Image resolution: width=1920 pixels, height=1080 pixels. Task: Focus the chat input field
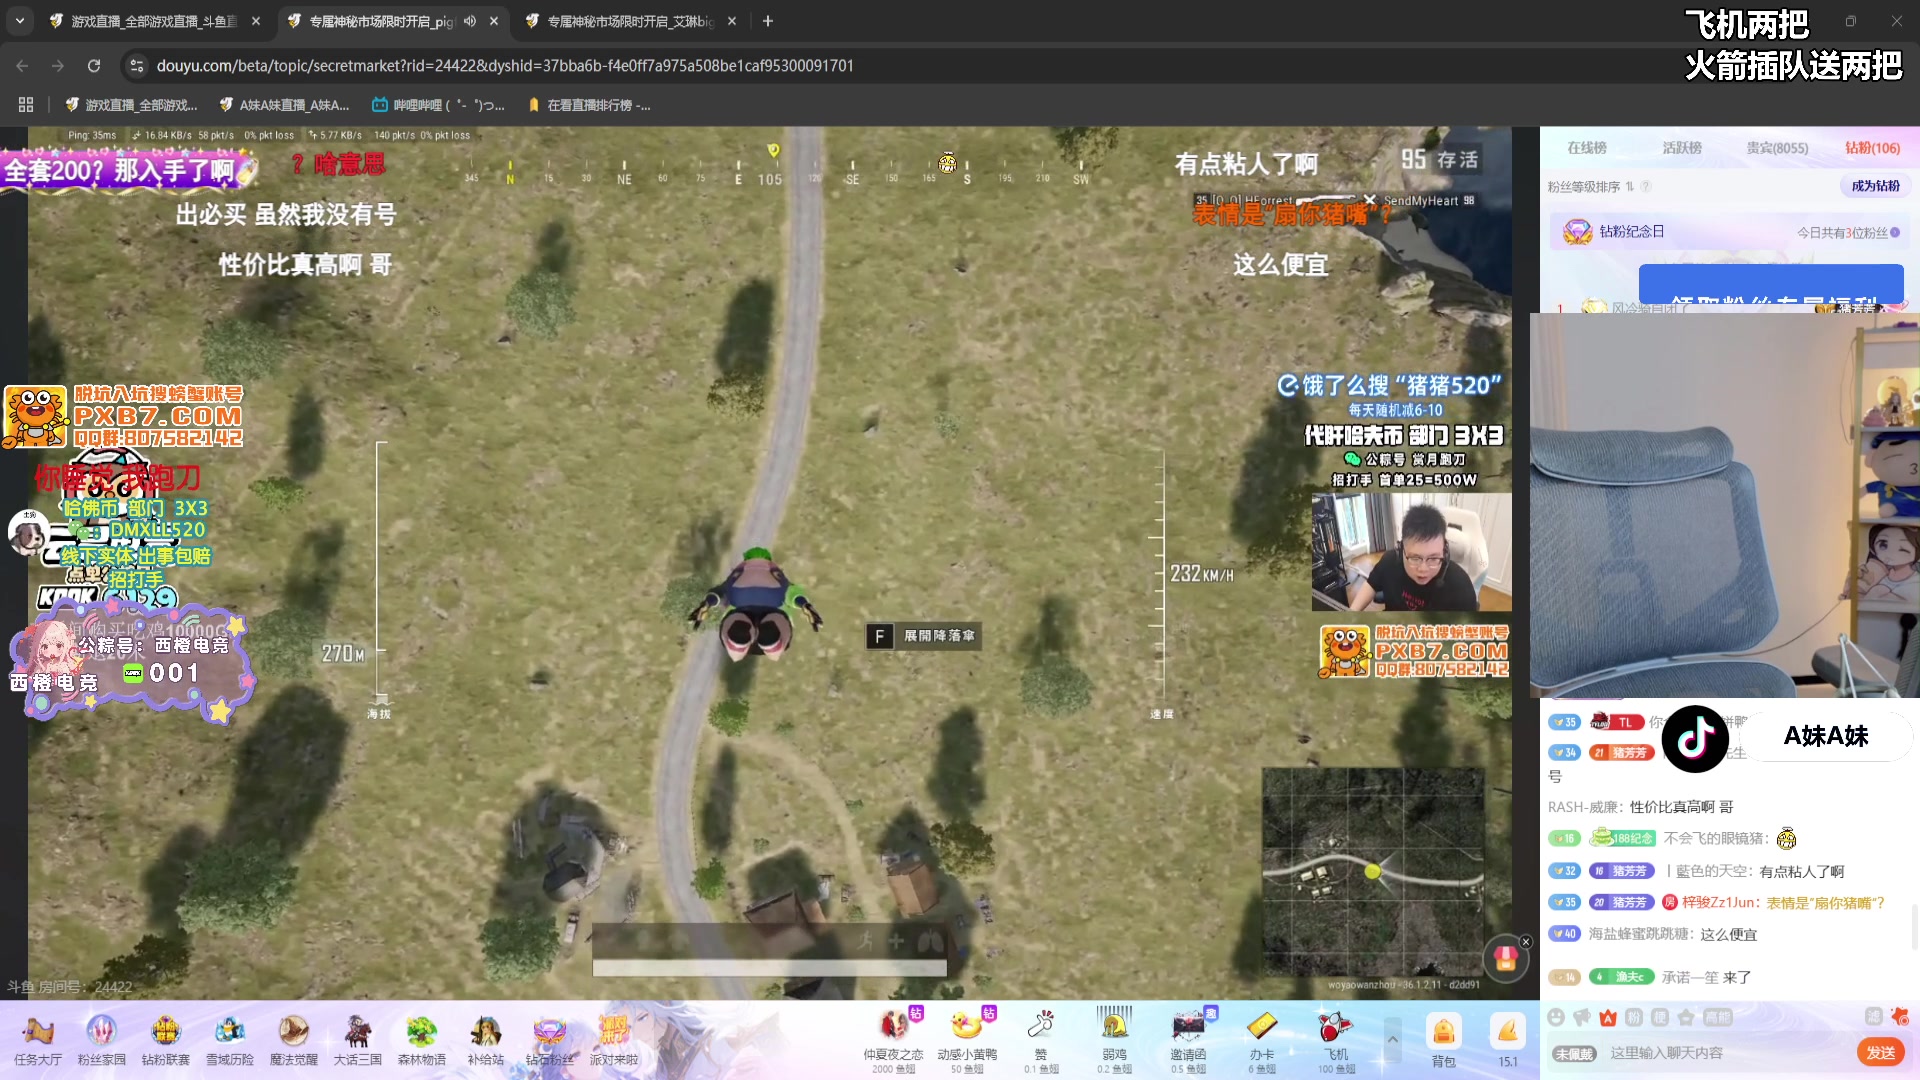click(1728, 1053)
